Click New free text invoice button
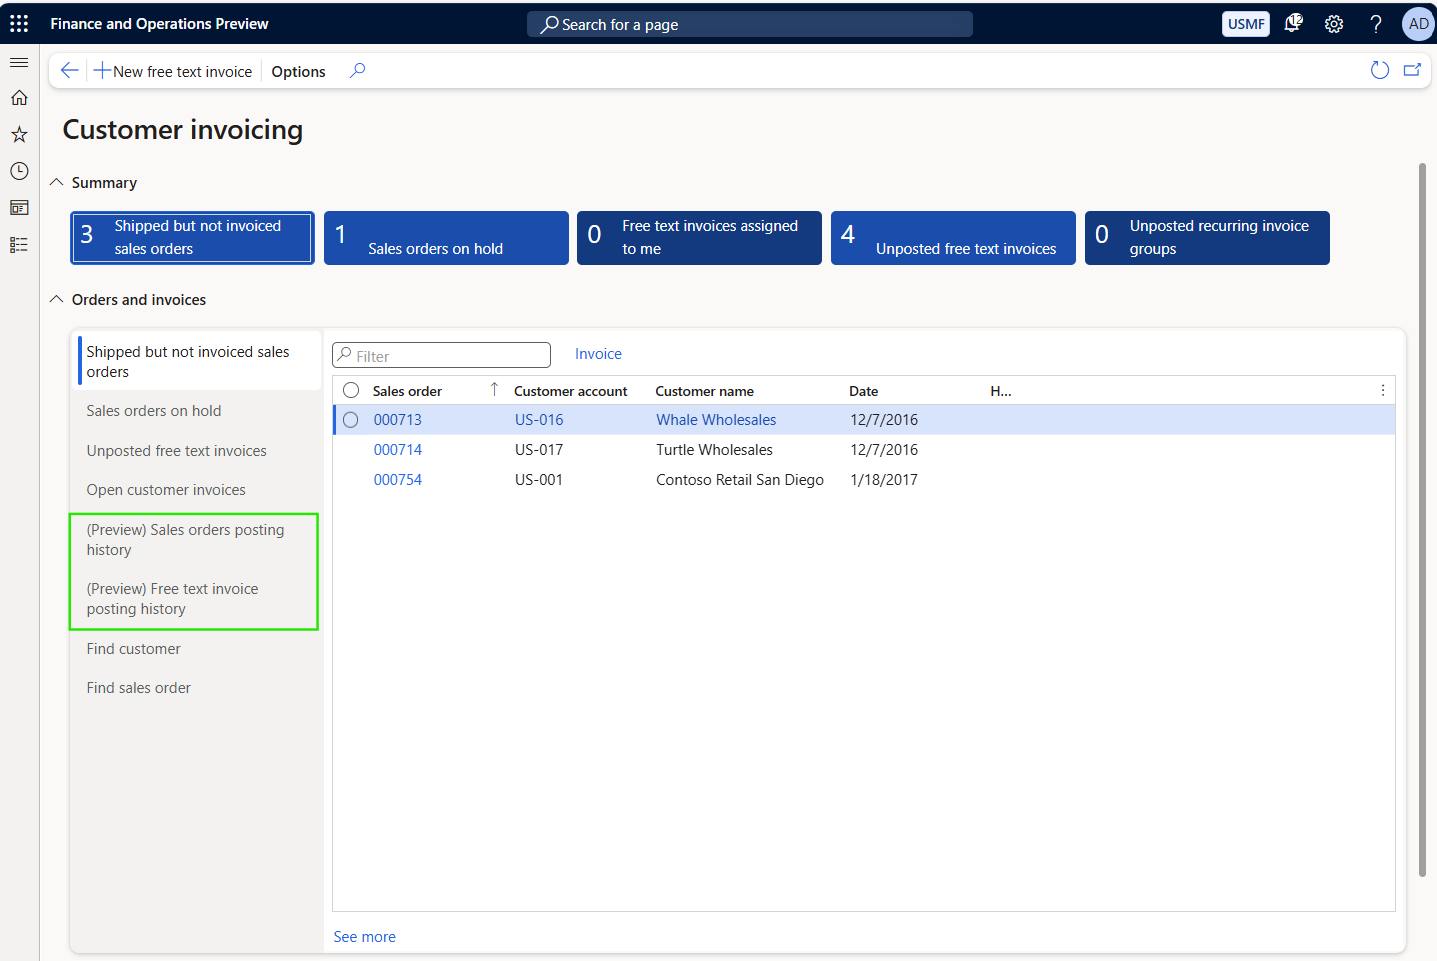Image resolution: width=1437 pixels, height=961 pixels. point(173,71)
